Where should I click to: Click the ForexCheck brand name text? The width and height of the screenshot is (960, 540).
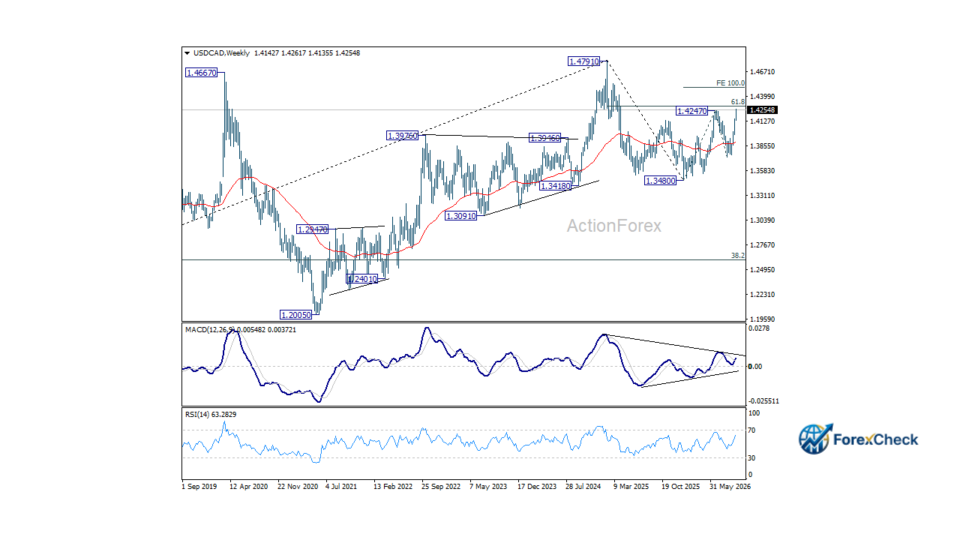[x=876, y=440]
